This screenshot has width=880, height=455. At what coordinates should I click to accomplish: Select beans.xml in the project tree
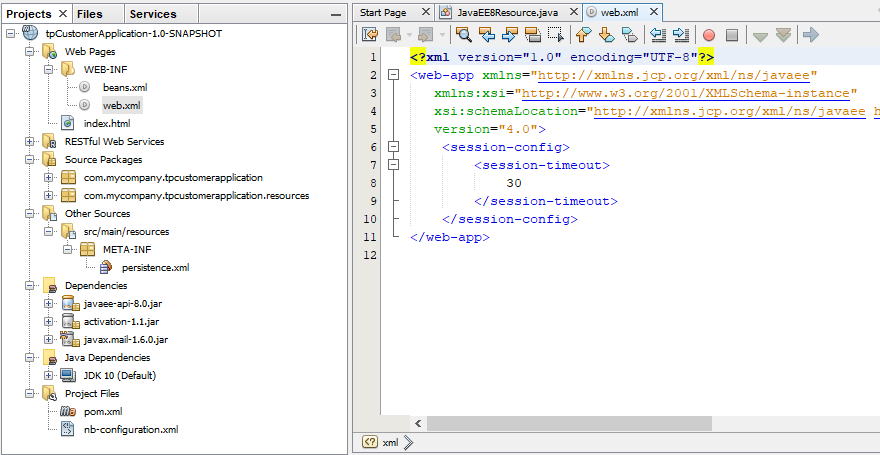[x=125, y=88]
